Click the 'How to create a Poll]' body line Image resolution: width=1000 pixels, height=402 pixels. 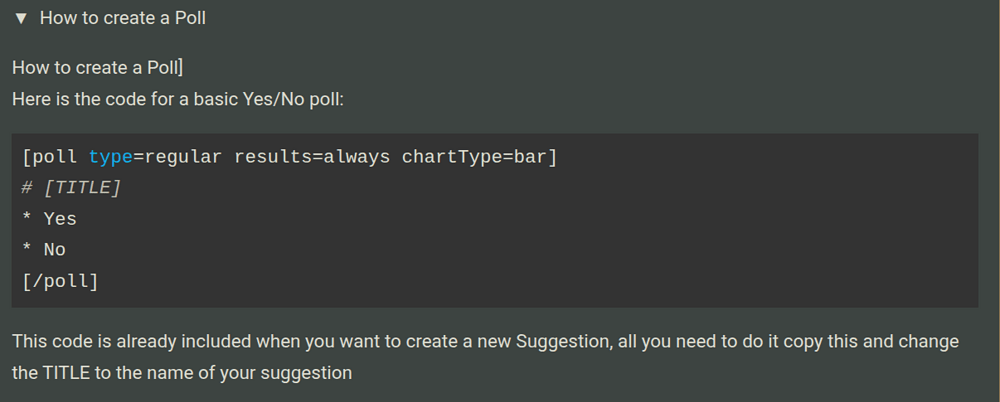[97, 68]
